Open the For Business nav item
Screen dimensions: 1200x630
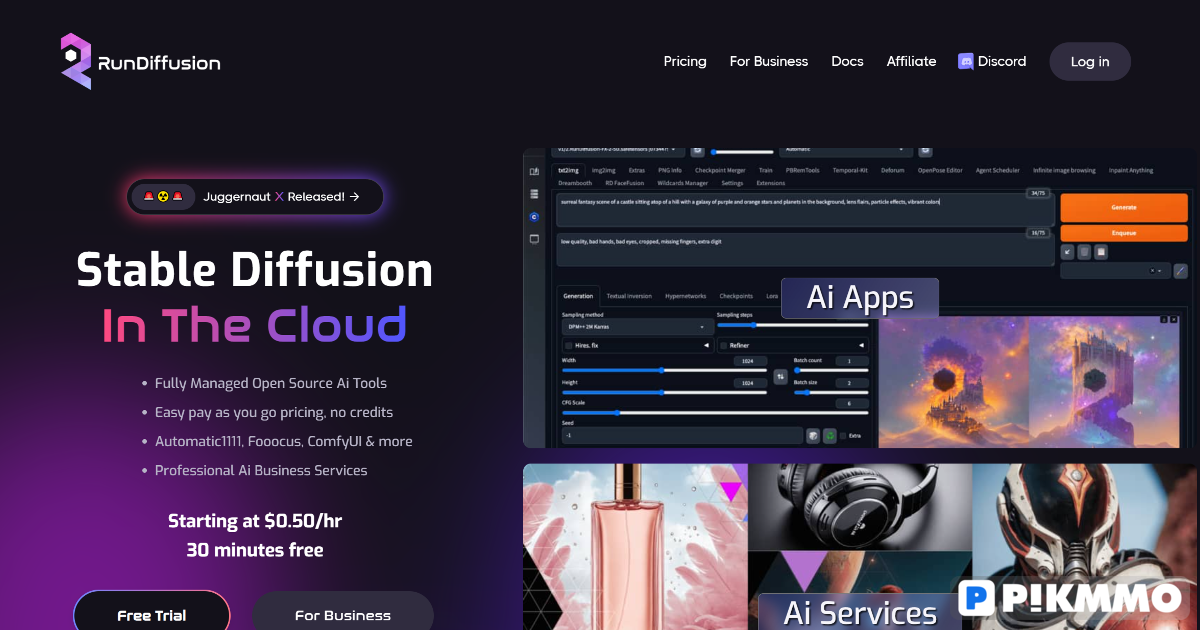tap(769, 62)
